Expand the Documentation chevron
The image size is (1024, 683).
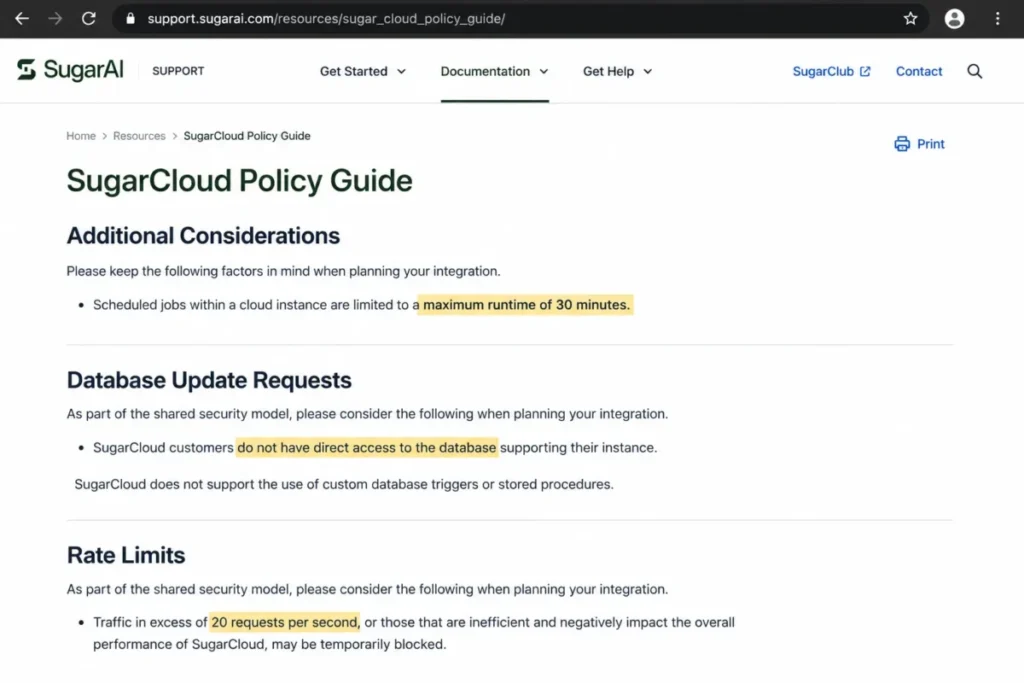(543, 71)
